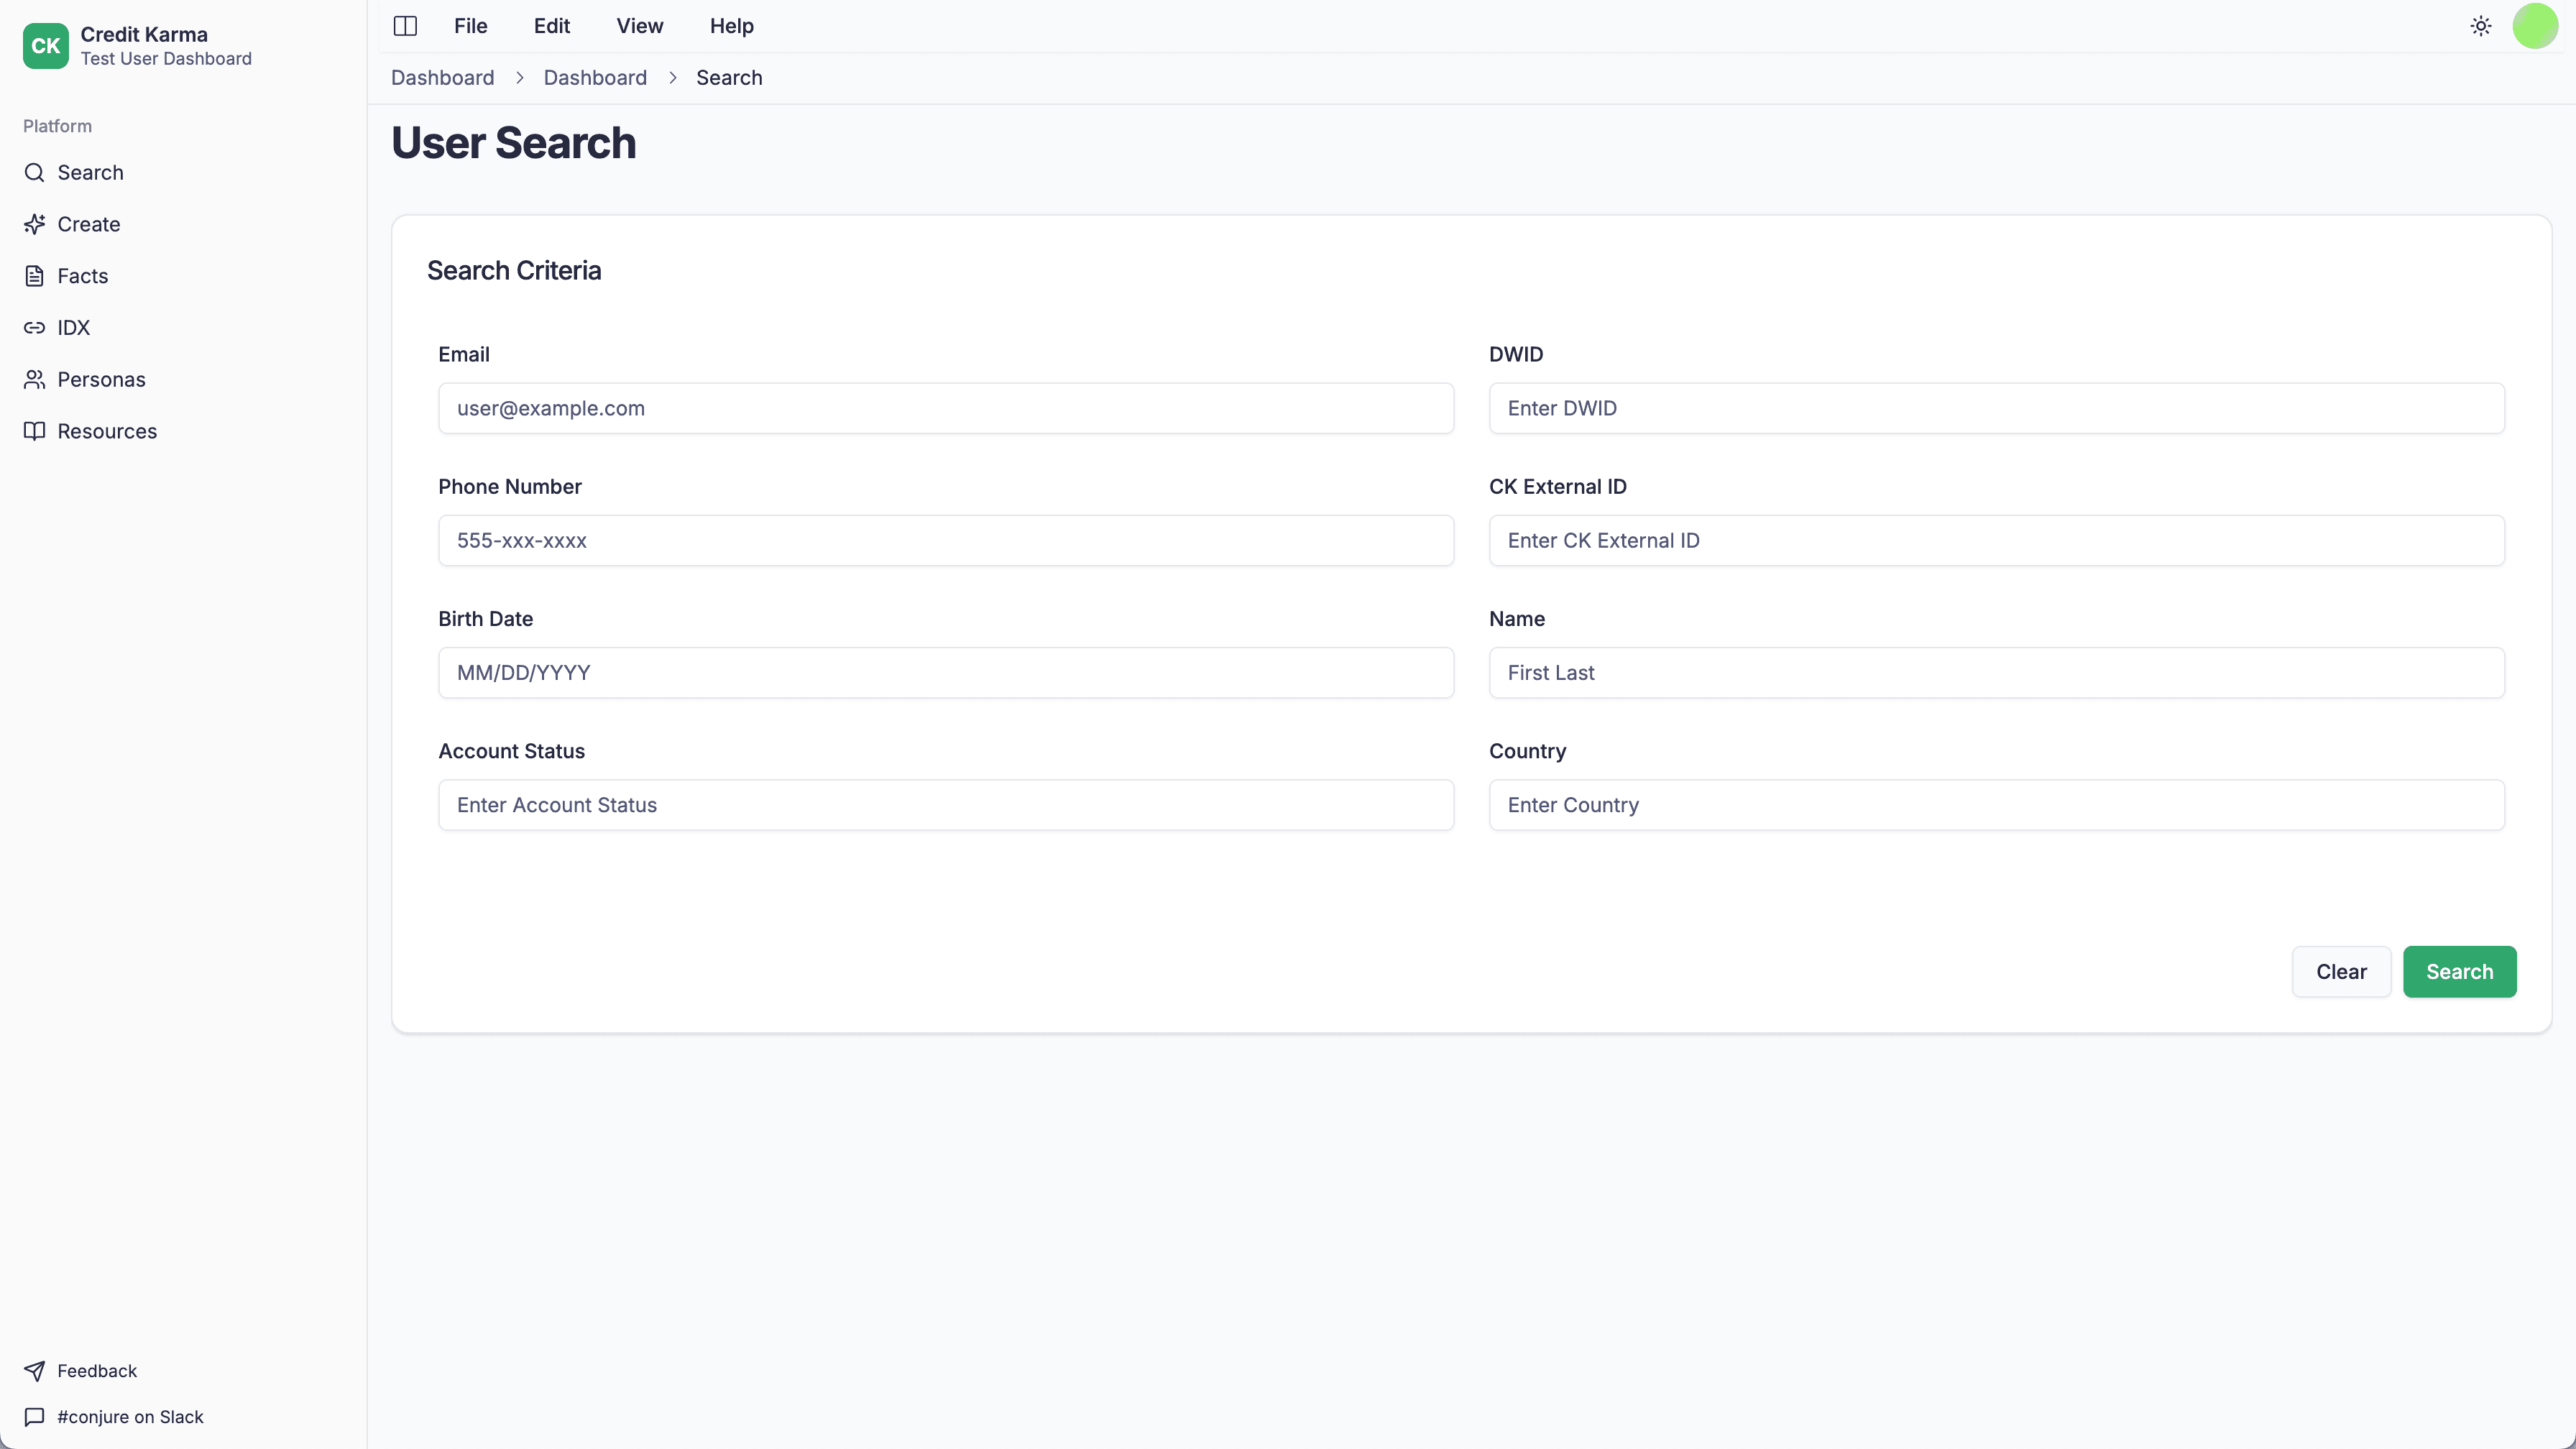Viewport: 2576px width, 1449px height.
Task: Click the Enter DWID field
Action: pos(1996,408)
